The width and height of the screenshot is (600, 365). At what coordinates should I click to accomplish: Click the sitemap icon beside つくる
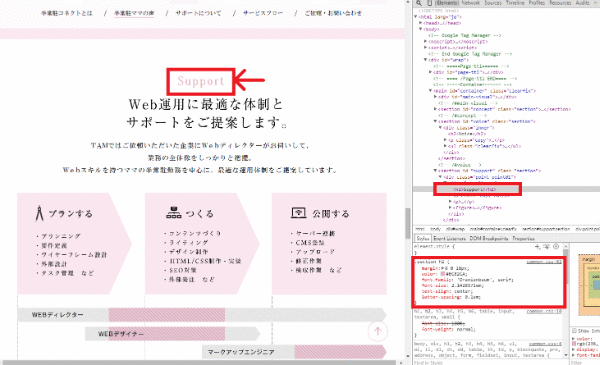tap(174, 212)
